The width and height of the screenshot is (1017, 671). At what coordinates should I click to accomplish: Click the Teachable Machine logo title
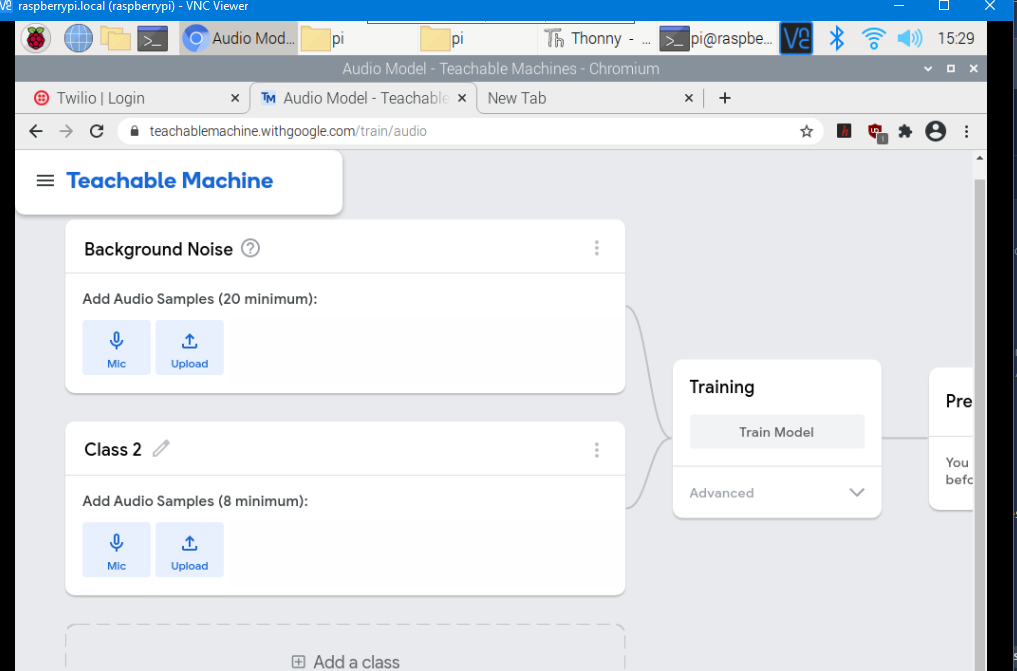[x=170, y=181]
